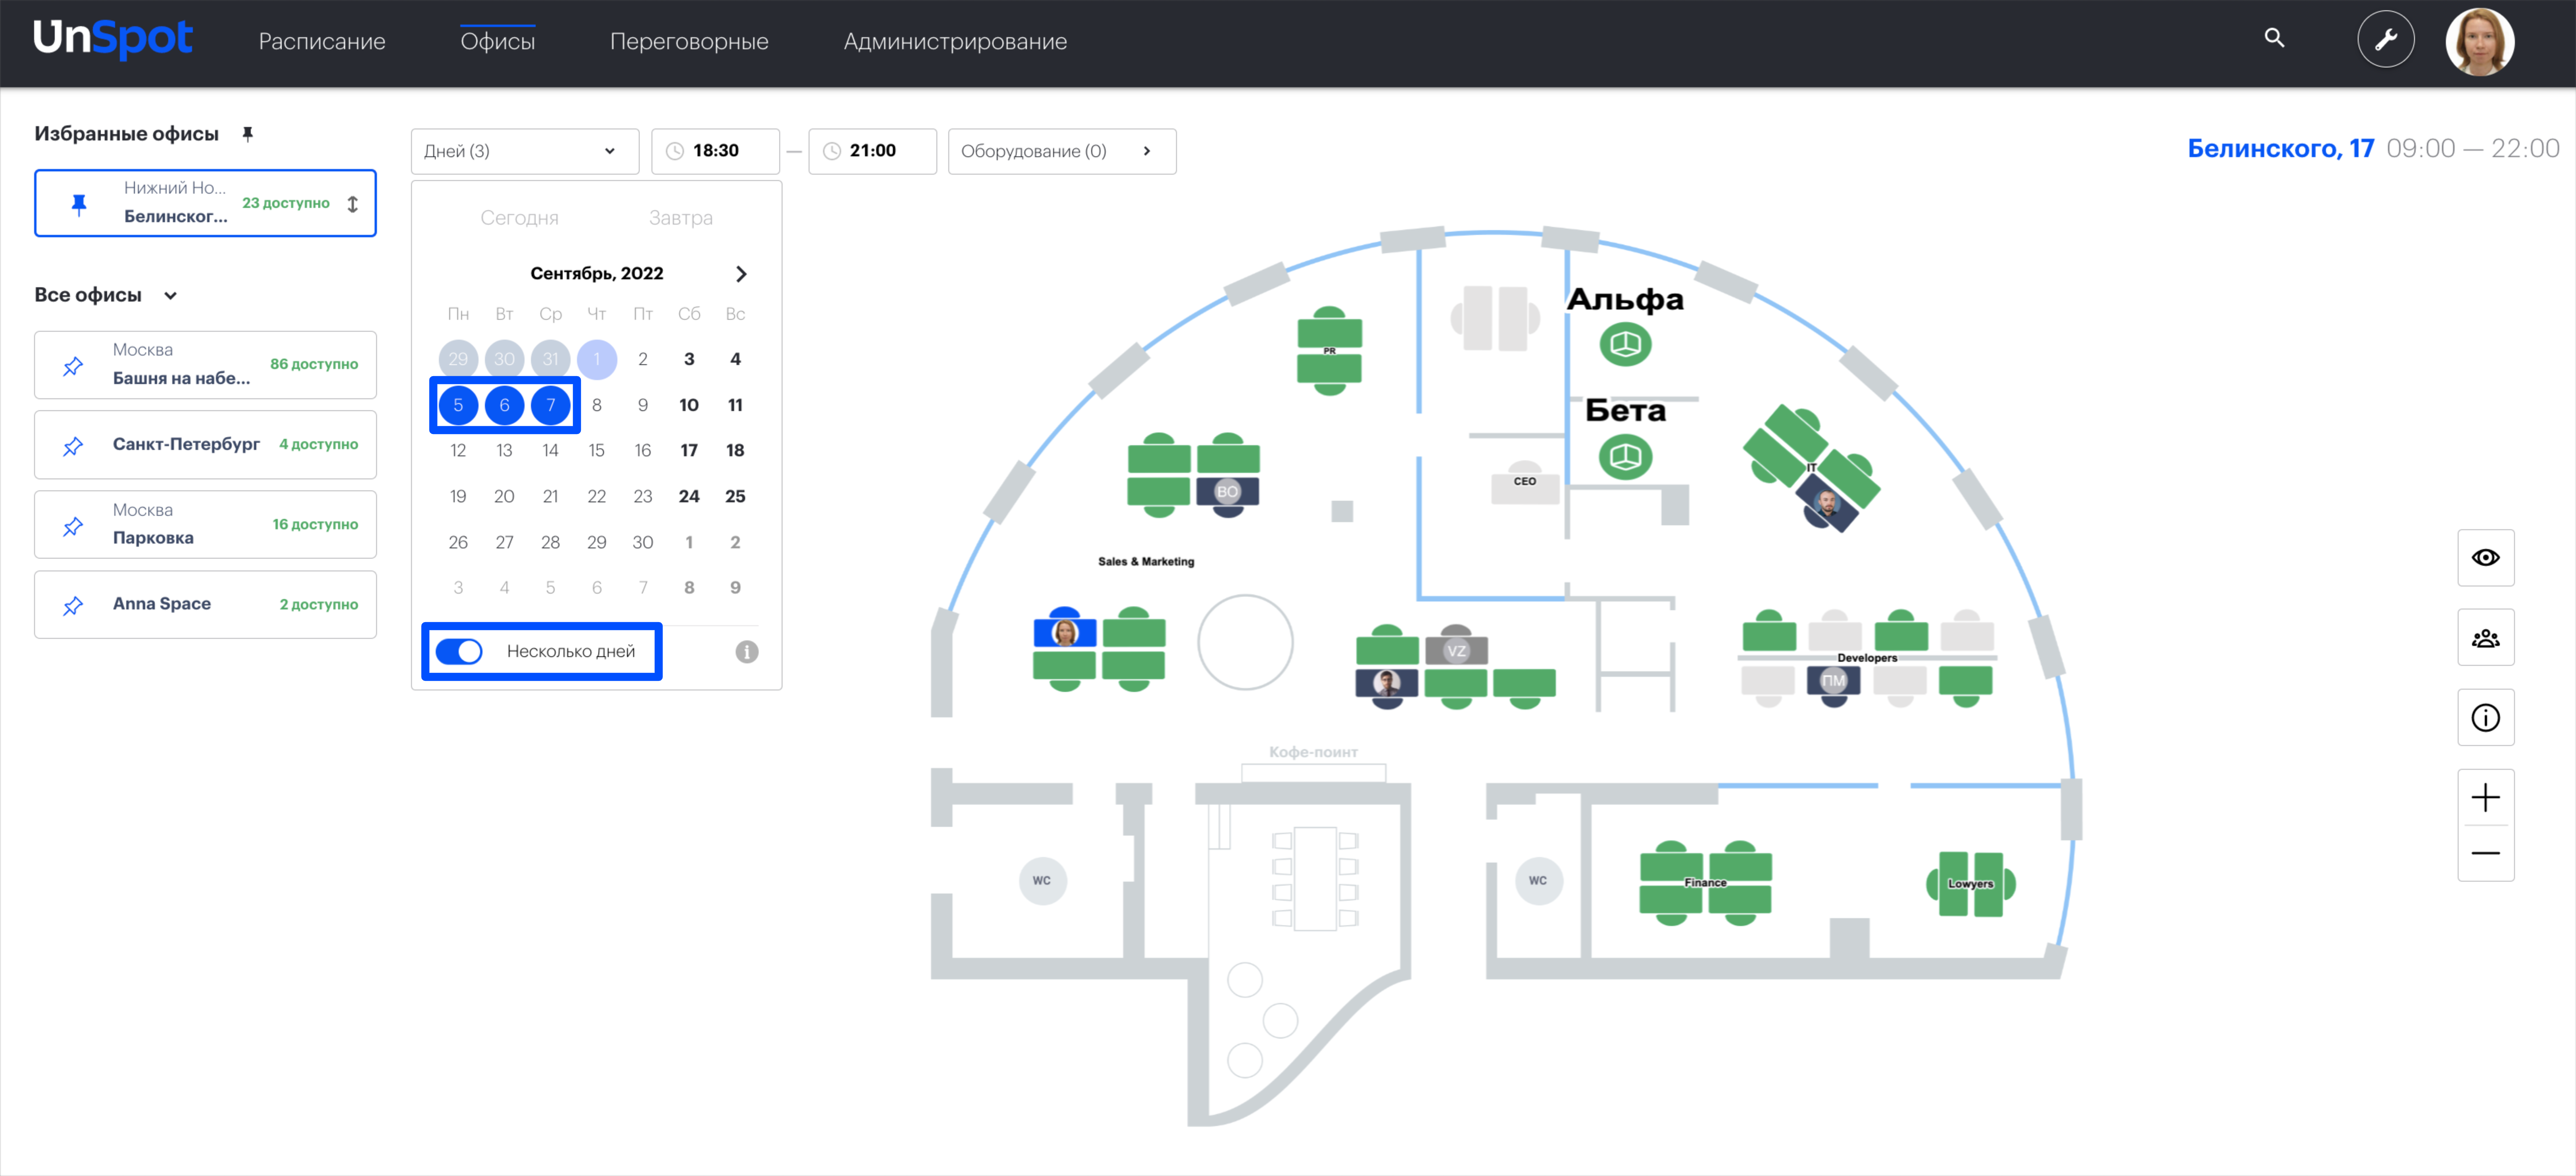The width and height of the screenshot is (2576, 1176).
Task: Select the Бета meeting room icon
Action: point(1625,458)
